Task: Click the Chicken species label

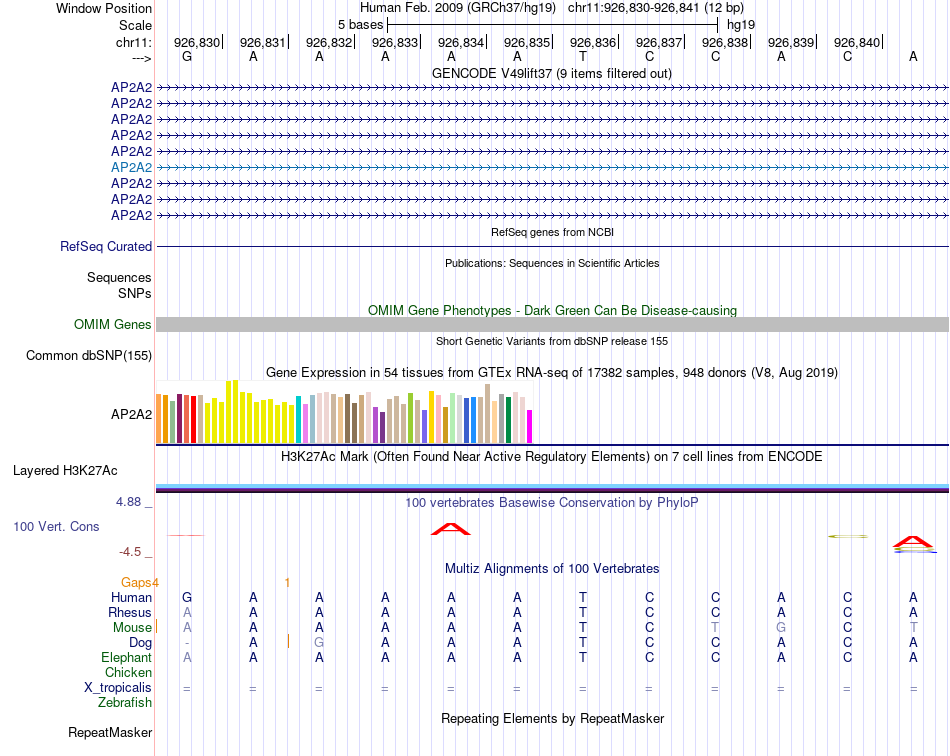Action: (128, 673)
